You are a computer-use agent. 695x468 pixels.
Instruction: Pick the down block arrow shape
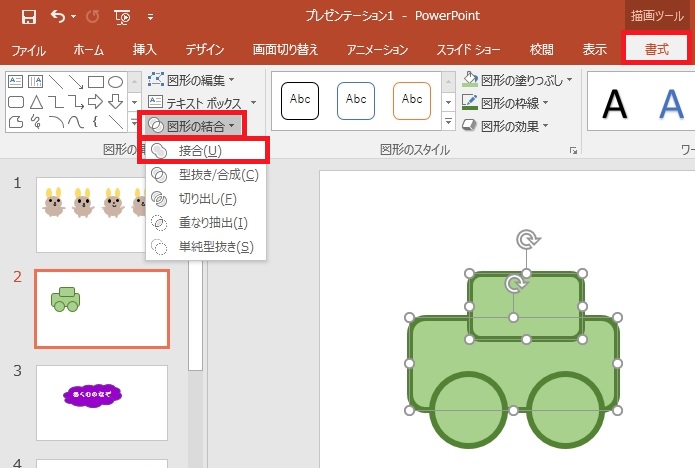pos(116,102)
